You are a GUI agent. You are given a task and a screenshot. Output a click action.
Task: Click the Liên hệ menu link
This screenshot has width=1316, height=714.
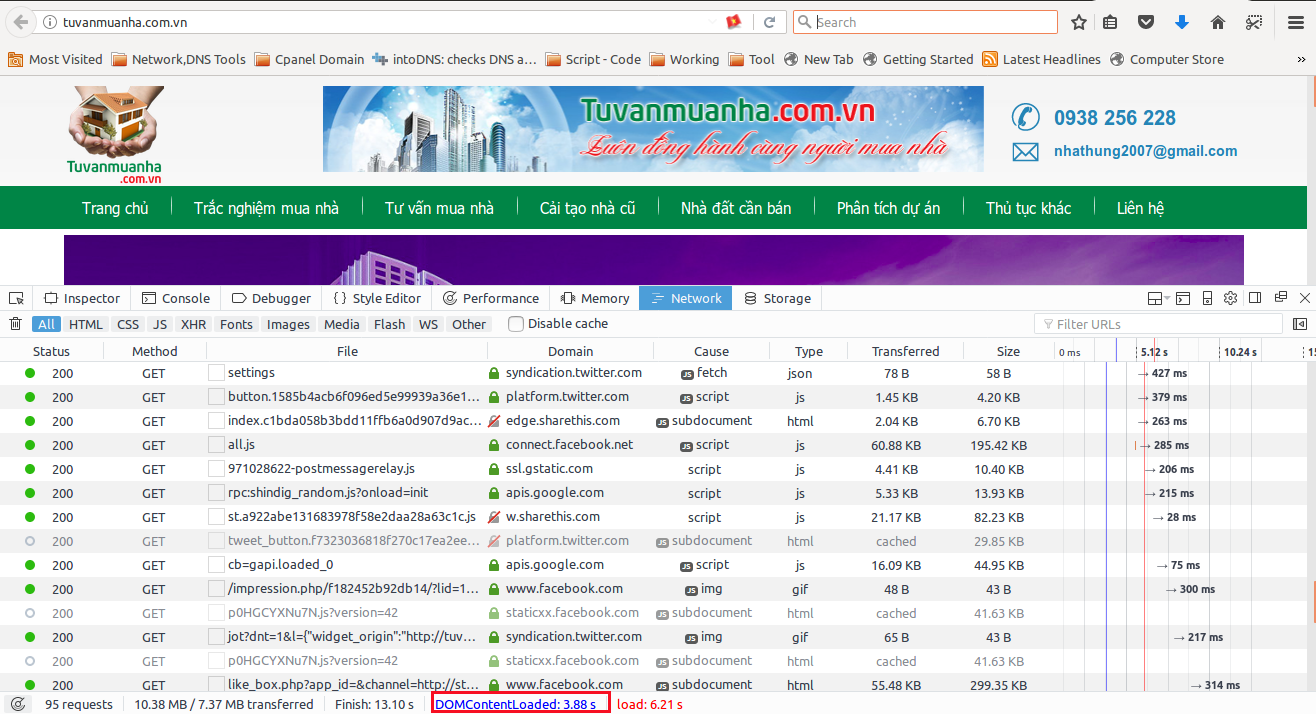pyautogui.click(x=1140, y=208)
